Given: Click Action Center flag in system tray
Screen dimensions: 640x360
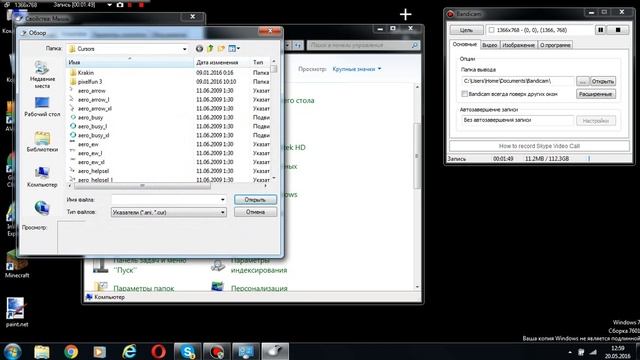Looking at the screenshot, I should [x=581, y=352].
